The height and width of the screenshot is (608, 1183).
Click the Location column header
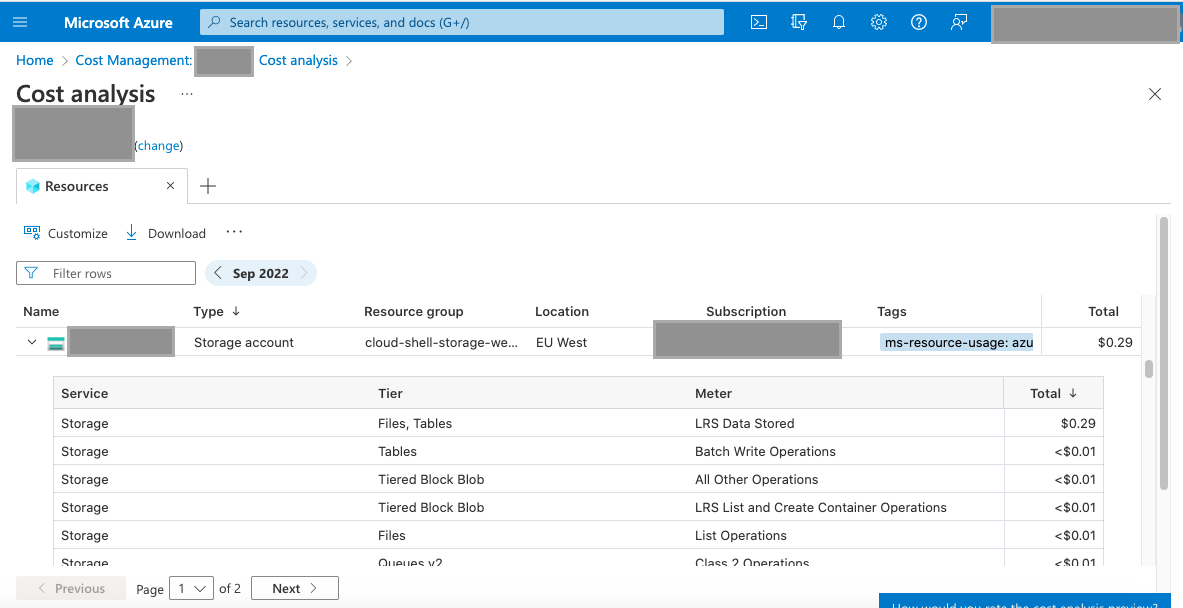click(561, 312)
